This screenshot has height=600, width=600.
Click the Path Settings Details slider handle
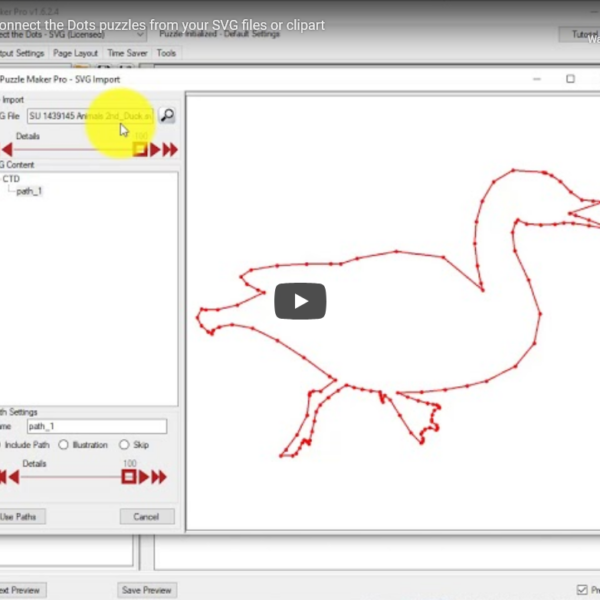(x=129, y=477)
